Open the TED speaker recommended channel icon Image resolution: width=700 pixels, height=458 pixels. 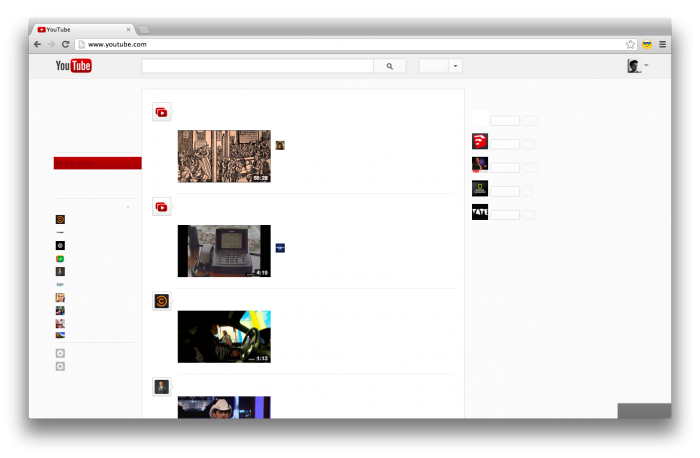point(480,165)
